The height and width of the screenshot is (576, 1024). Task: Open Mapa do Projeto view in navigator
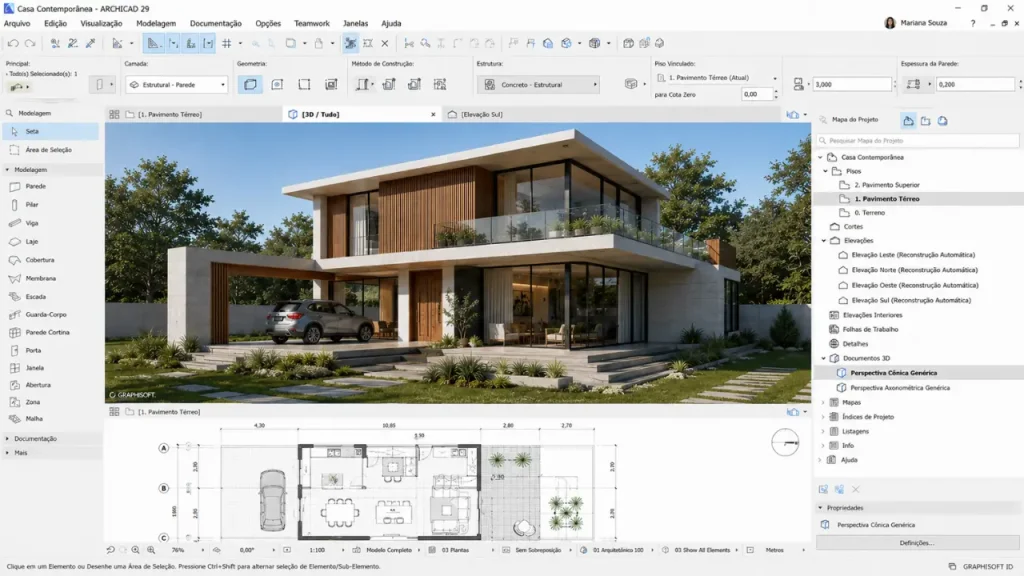click(908, 121)
